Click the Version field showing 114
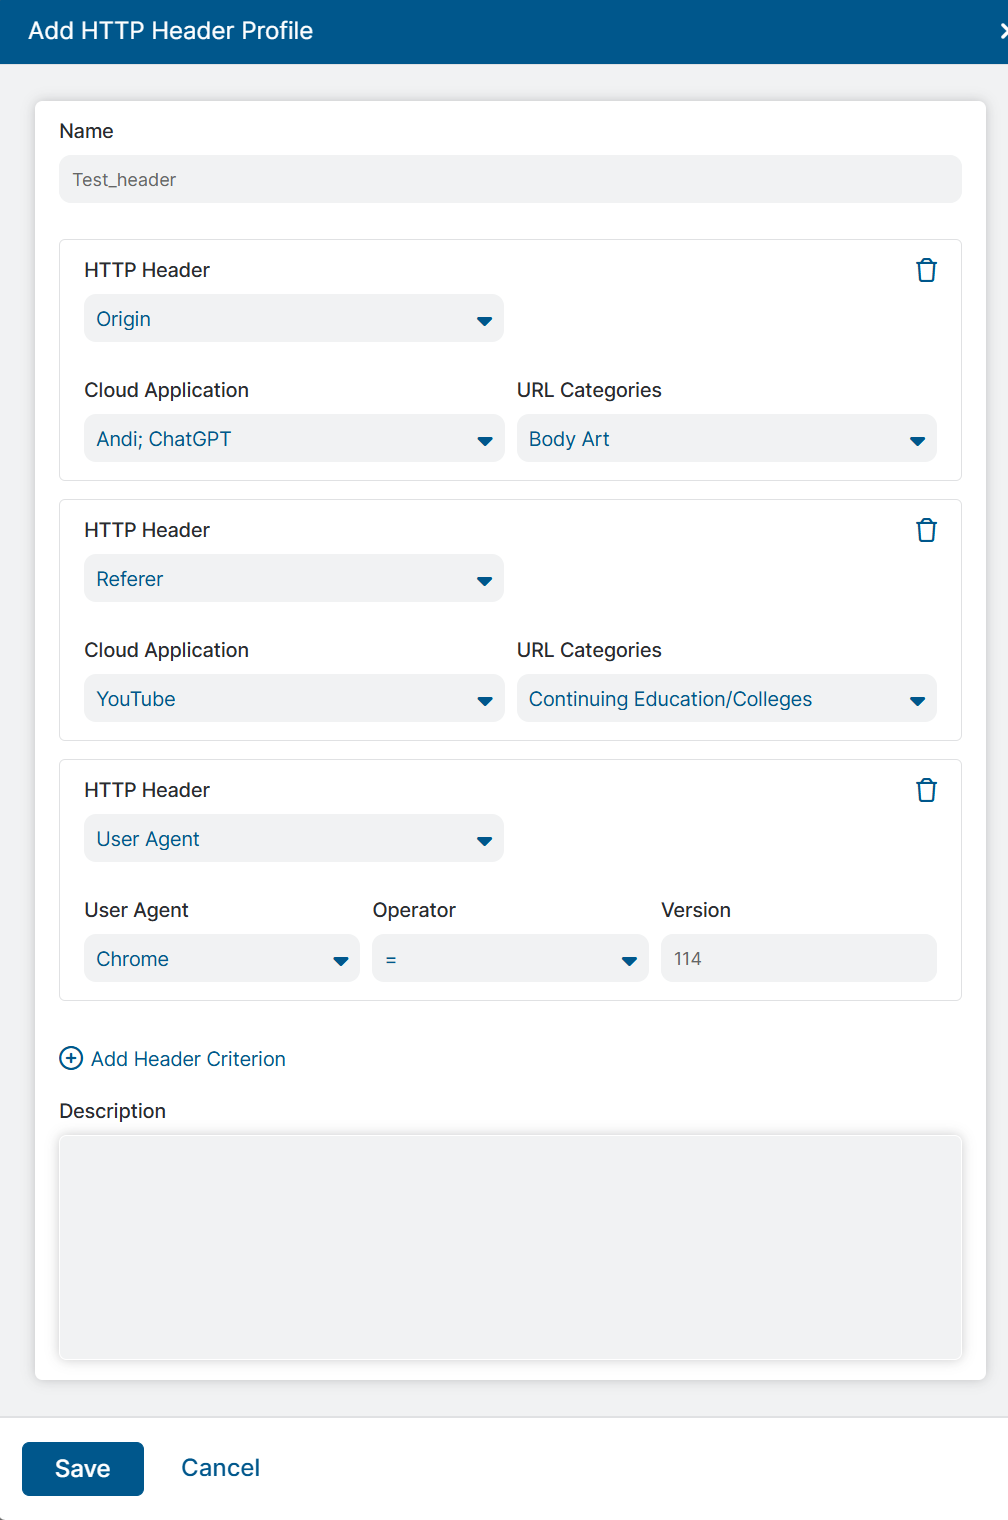The image size is (1008, 1520). [x=798, y=959]
